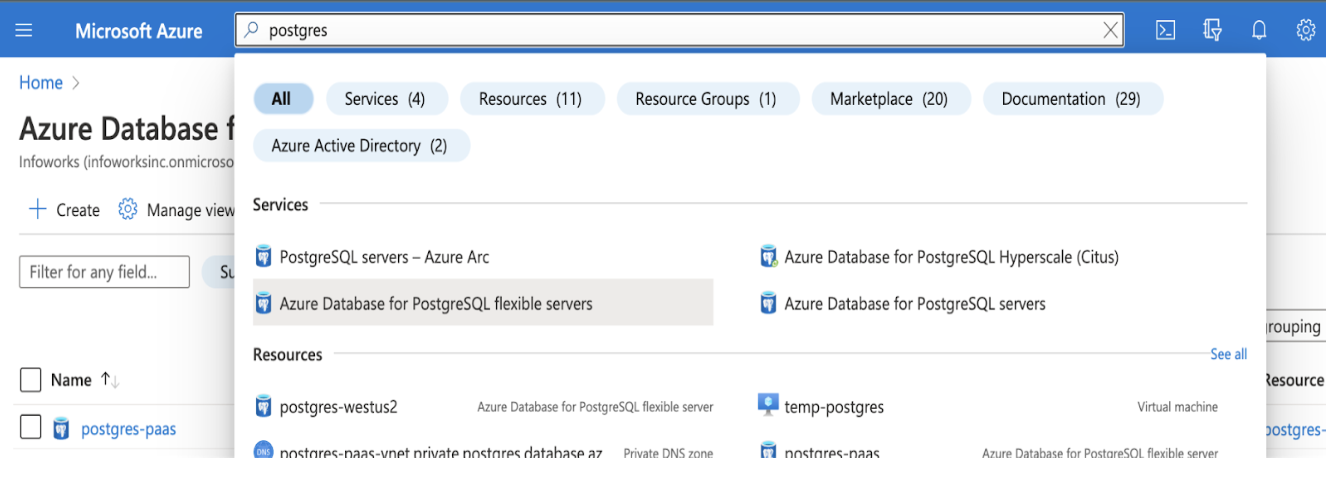Click the temp-postgres virtual machine icon

768,406
